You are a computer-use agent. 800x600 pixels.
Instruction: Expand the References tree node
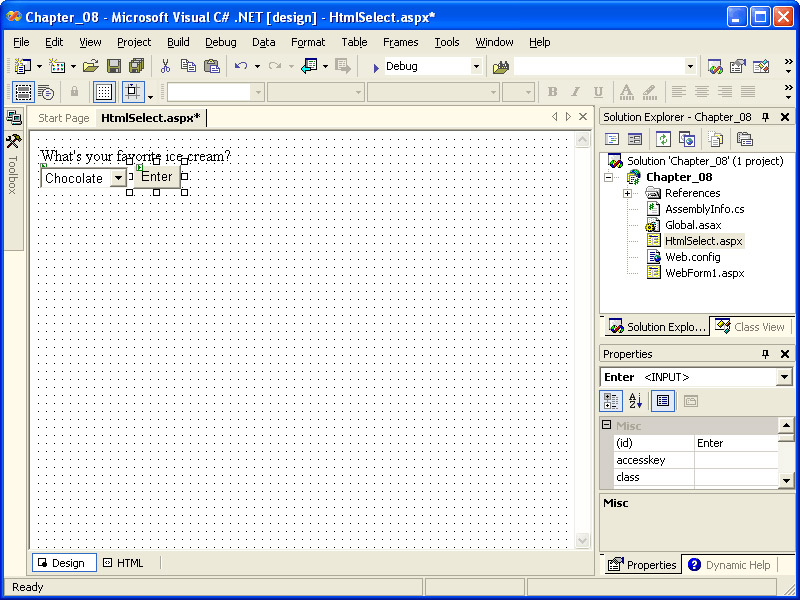(x=627, y=193)
